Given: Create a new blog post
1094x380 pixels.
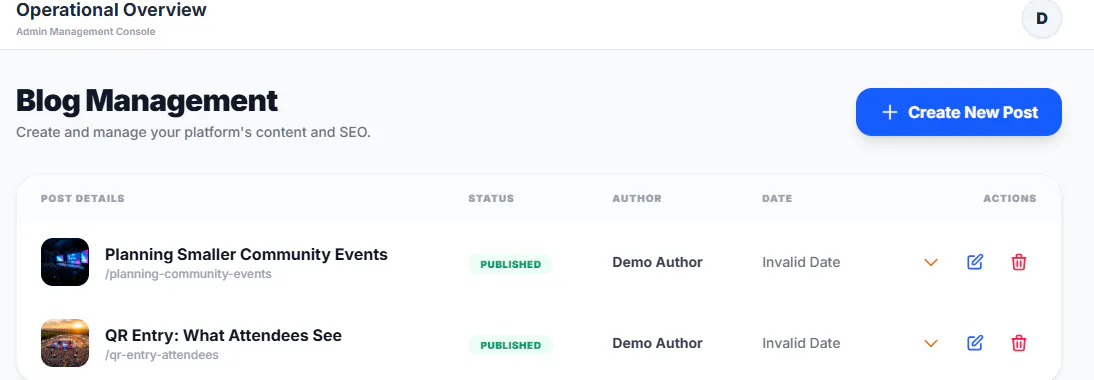Looking at the screenshot, I should tap(959, 112).
